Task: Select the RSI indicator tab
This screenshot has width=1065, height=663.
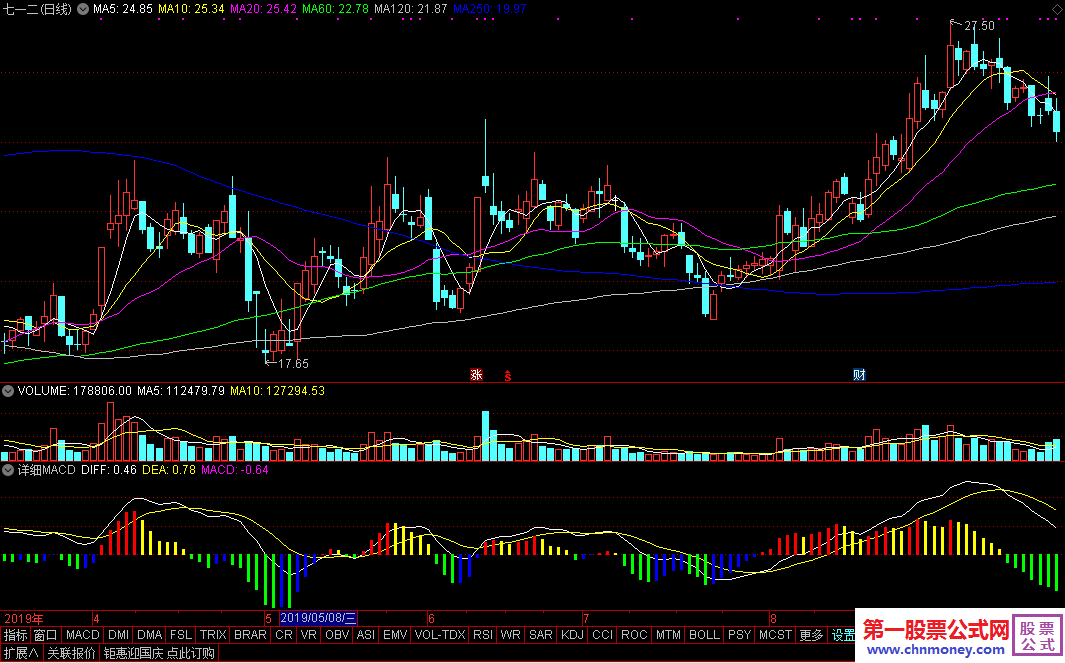Action: [x=483, y=635]
